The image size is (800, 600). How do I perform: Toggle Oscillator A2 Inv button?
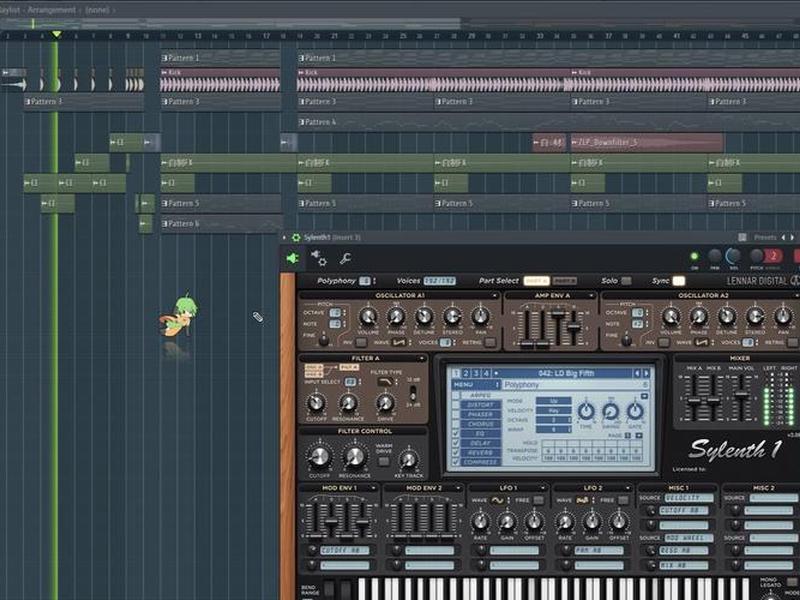(x=664, y=342)
